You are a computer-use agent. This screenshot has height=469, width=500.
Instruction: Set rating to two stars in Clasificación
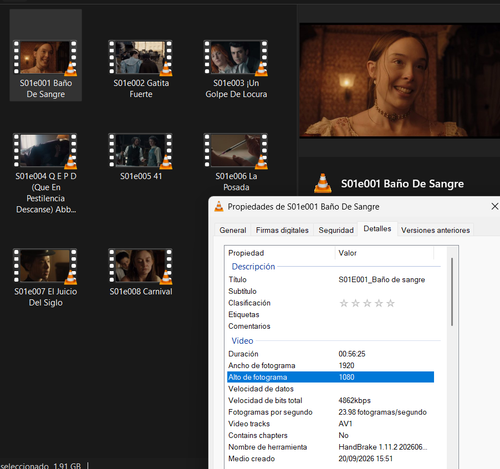coord(355,303)
